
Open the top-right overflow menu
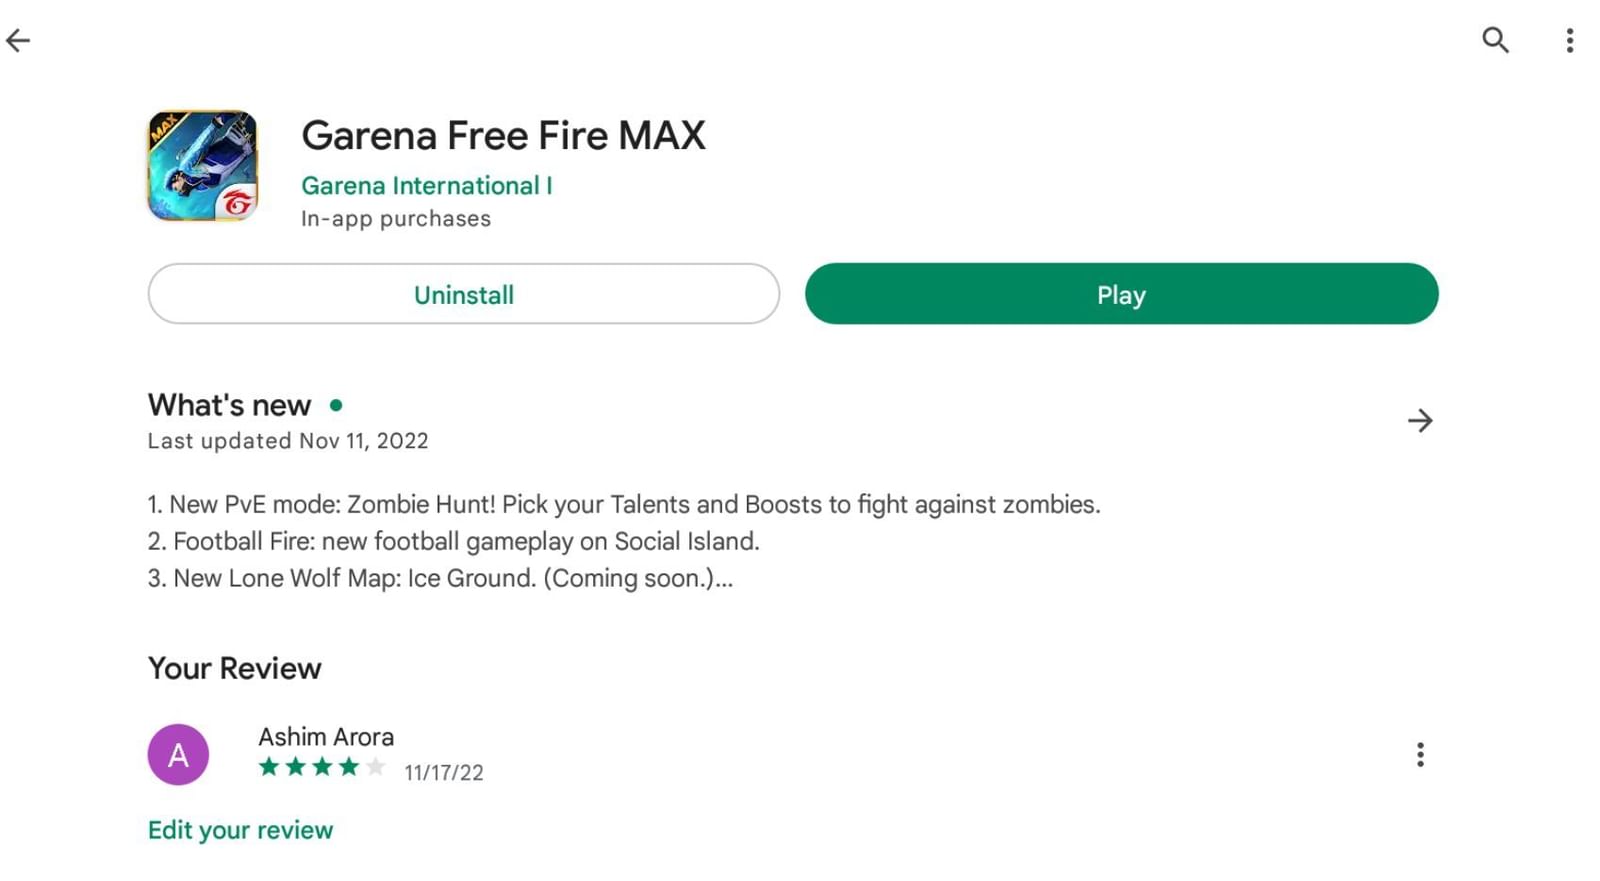pos(1570,40)
